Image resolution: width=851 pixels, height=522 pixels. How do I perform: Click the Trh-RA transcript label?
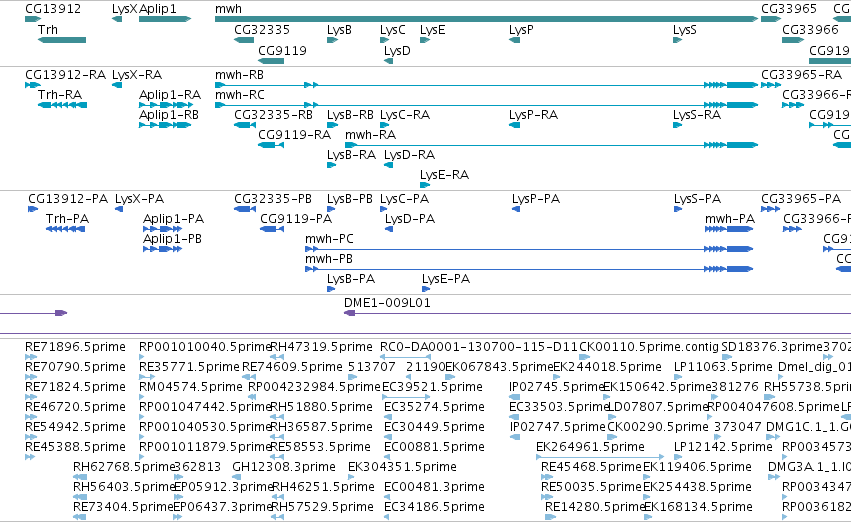coord(60,95)
